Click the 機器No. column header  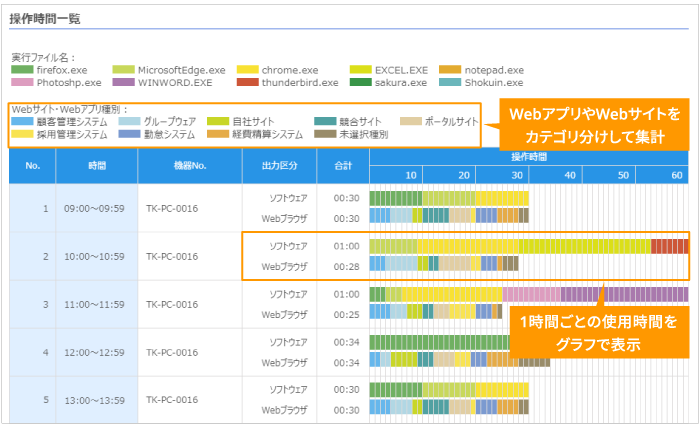pyautogui.click(x=190, y=166)
